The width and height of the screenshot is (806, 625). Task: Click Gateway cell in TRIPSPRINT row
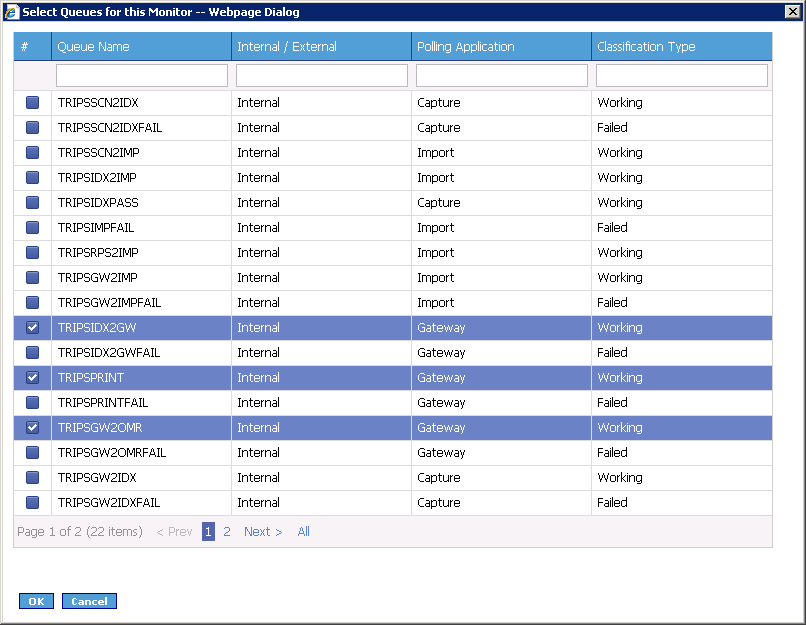point(501,378)
